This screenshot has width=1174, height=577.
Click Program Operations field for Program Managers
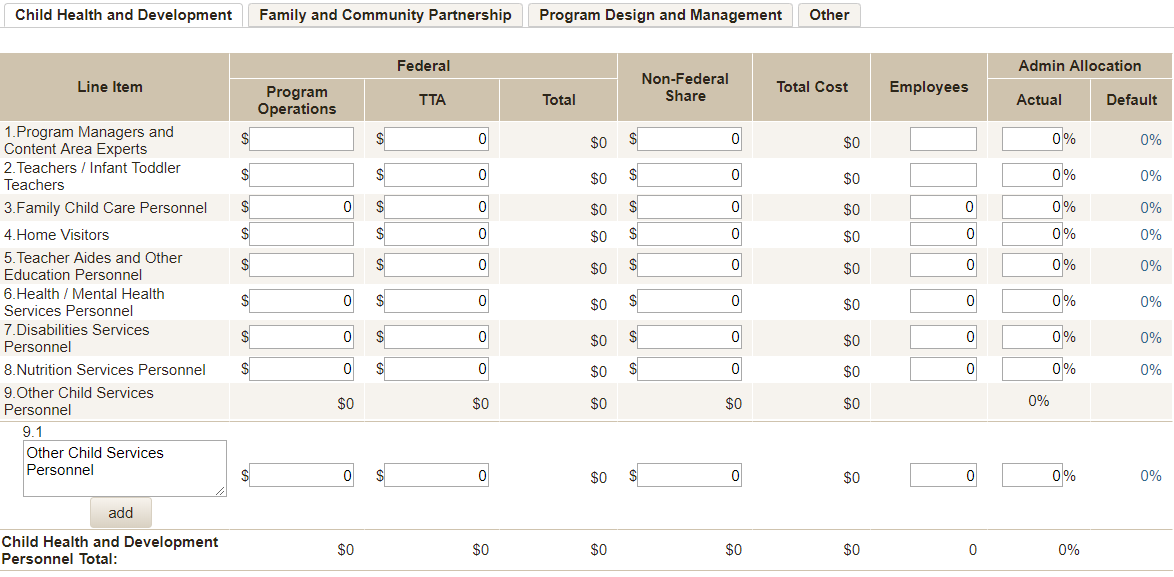click(x=301, y=139)
